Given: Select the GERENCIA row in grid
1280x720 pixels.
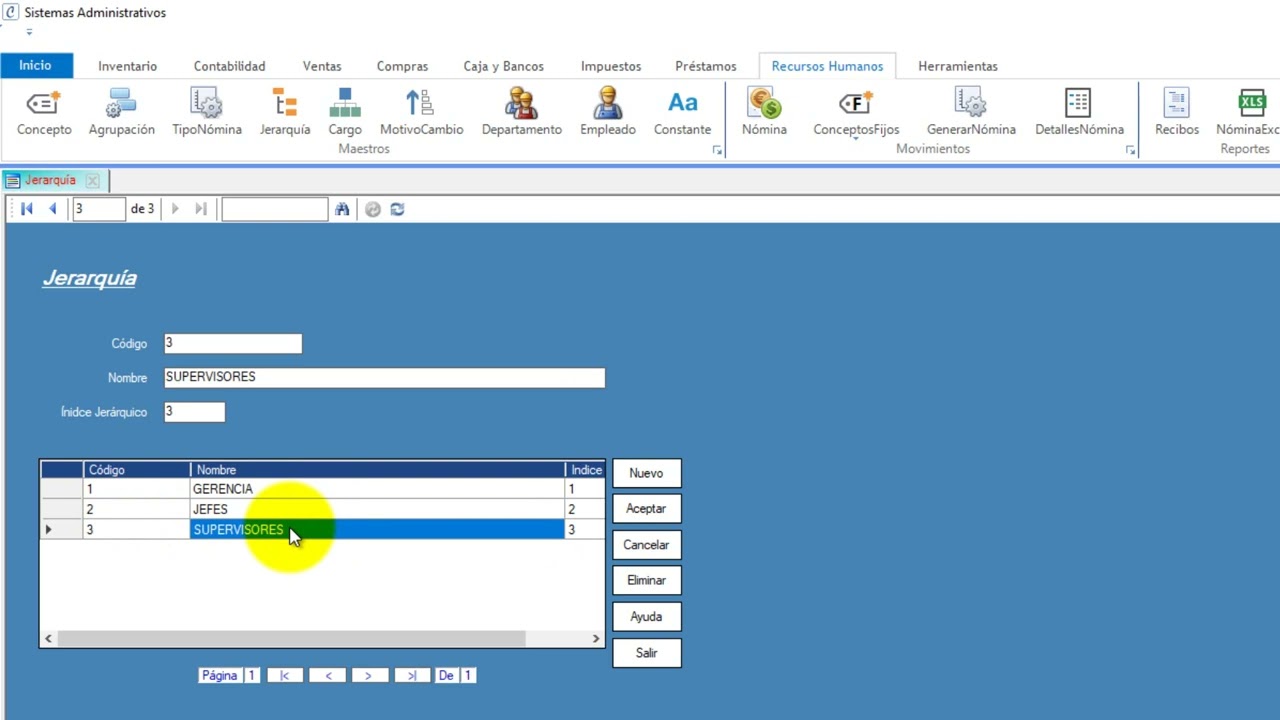Looking at the screenshot, I should coord(322,489).
